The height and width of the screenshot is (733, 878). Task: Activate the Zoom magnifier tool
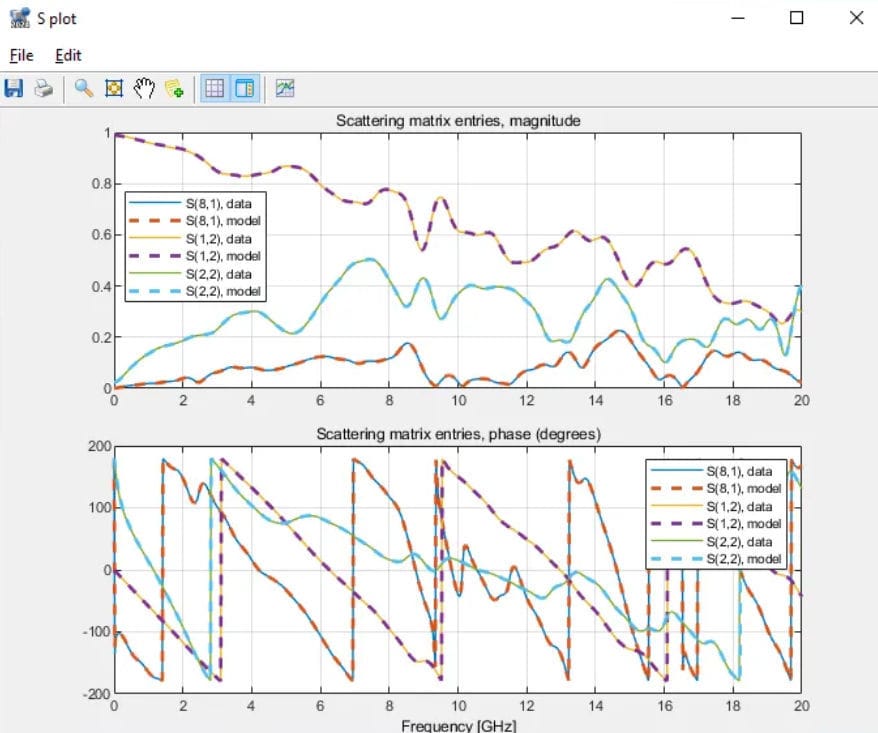[x=81, y=88]
